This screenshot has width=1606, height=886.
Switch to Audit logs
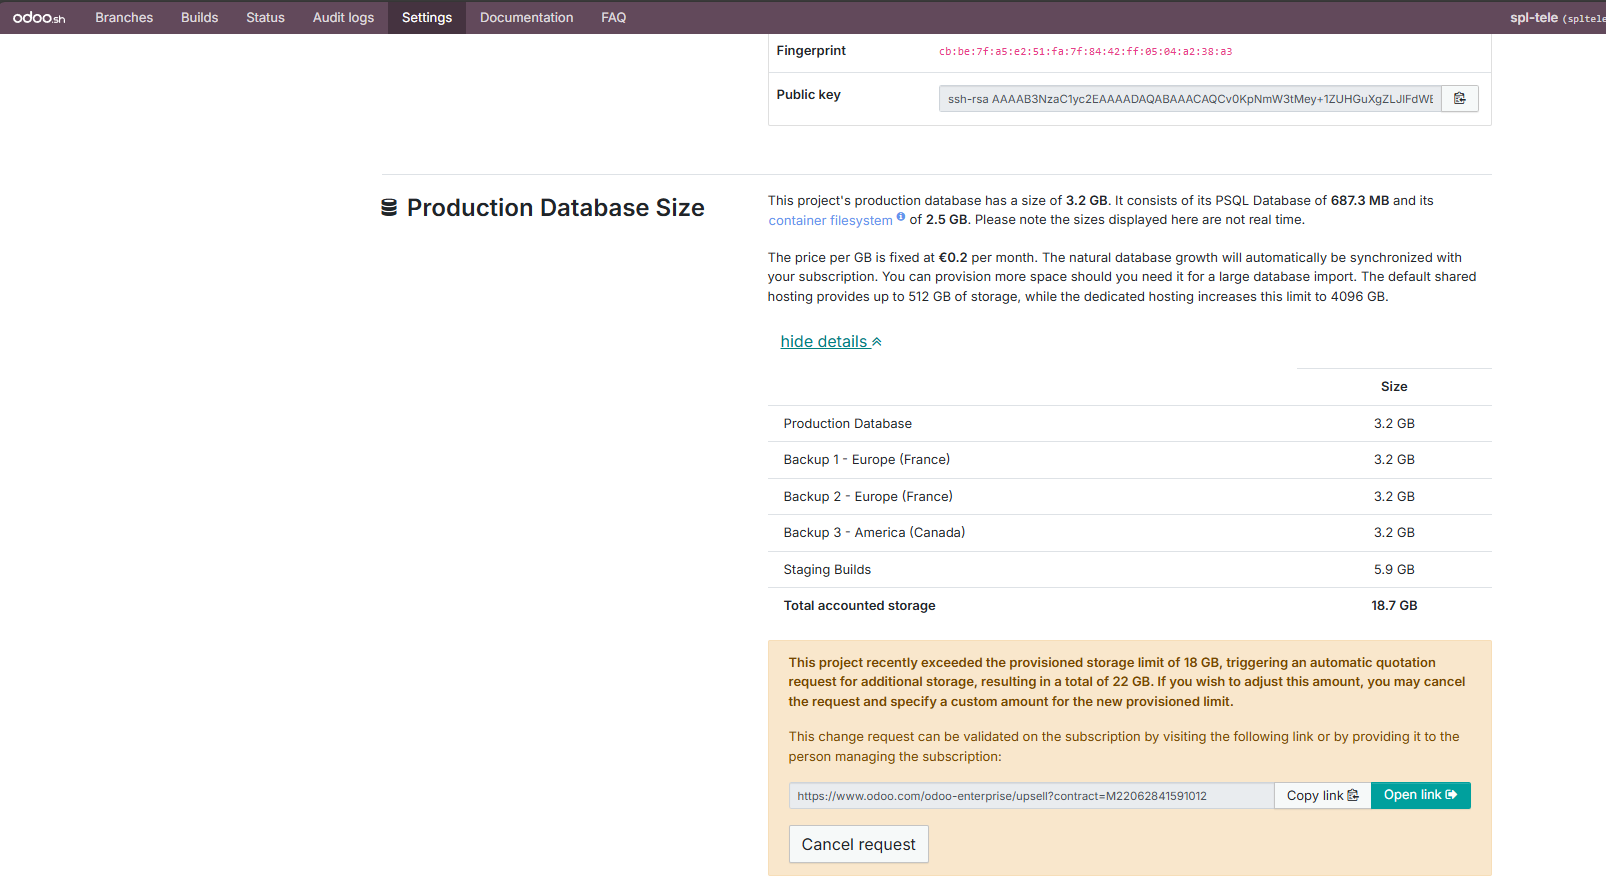[x=343, y=17]
